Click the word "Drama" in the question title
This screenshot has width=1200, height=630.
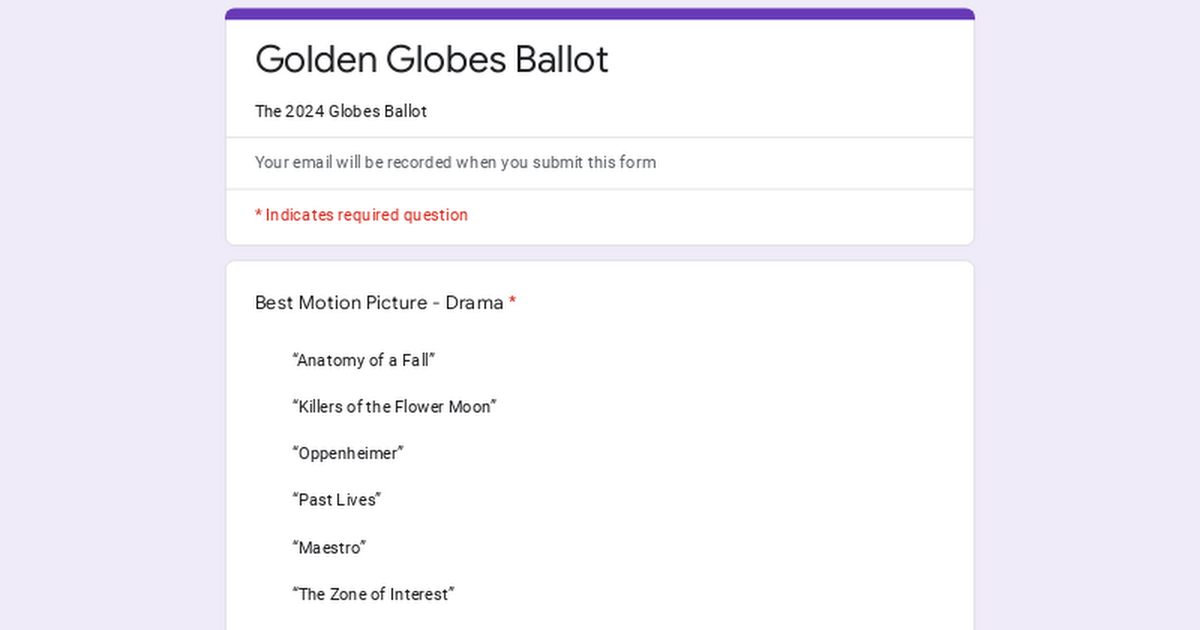pos(474,302)
